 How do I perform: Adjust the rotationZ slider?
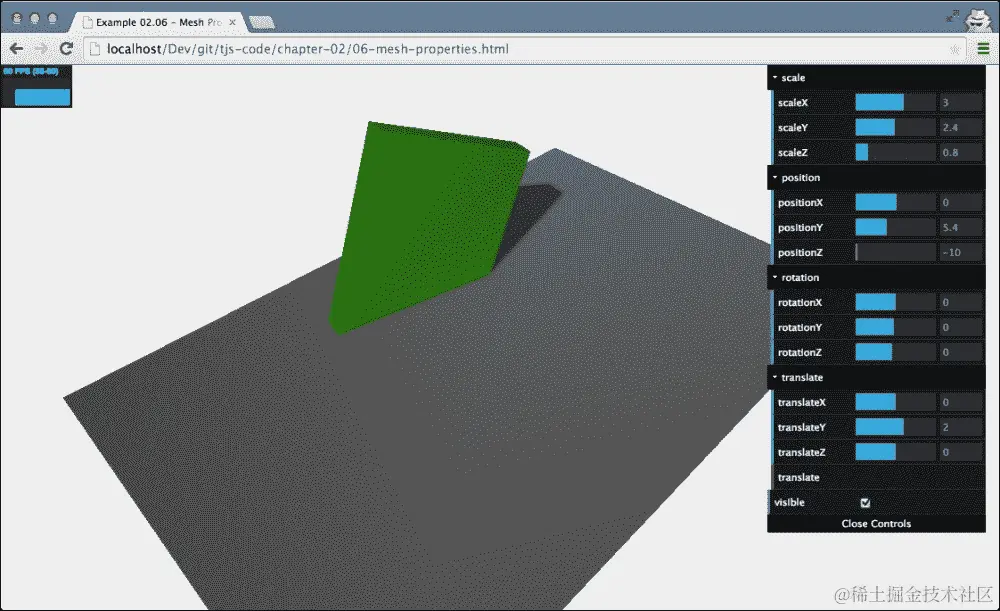click(x=895, y=352)
